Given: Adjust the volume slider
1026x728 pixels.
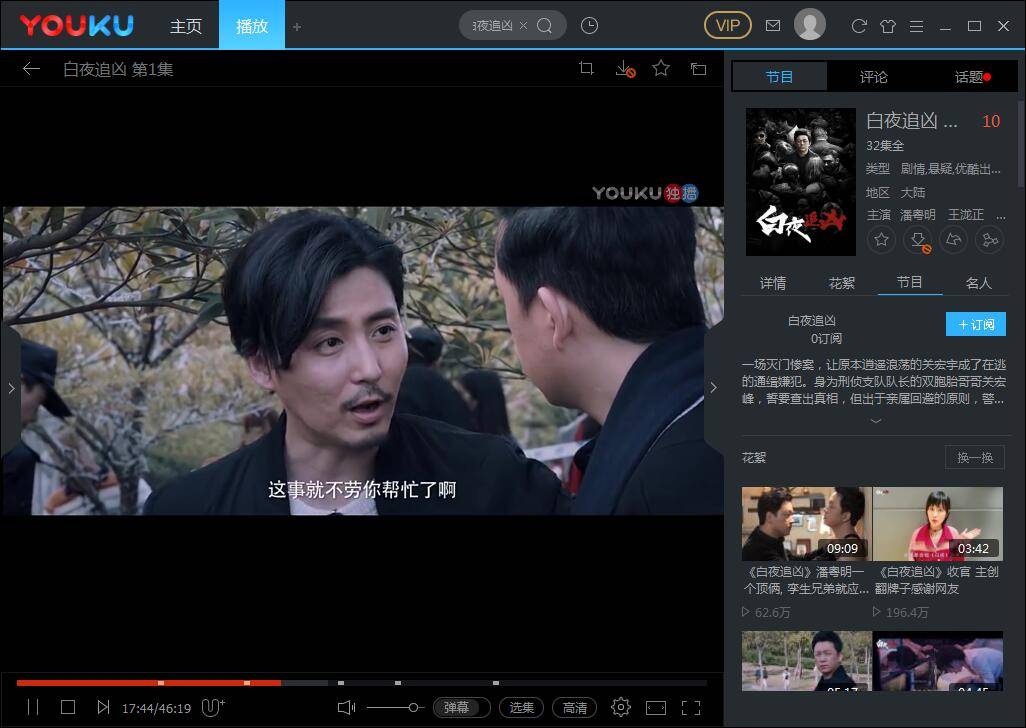Looking at the screenshot, I should [x=395, y=708].
